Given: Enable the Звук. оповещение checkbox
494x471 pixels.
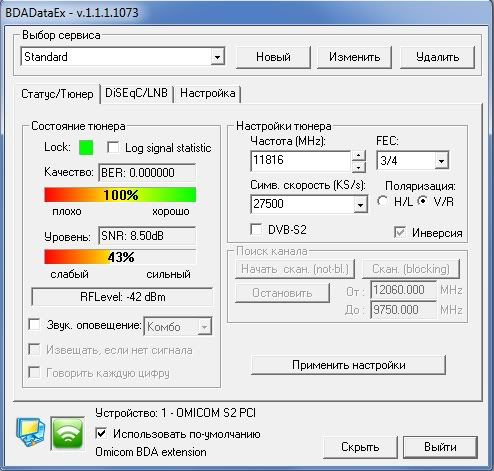Looking at the screenshot, I should 34,324.
